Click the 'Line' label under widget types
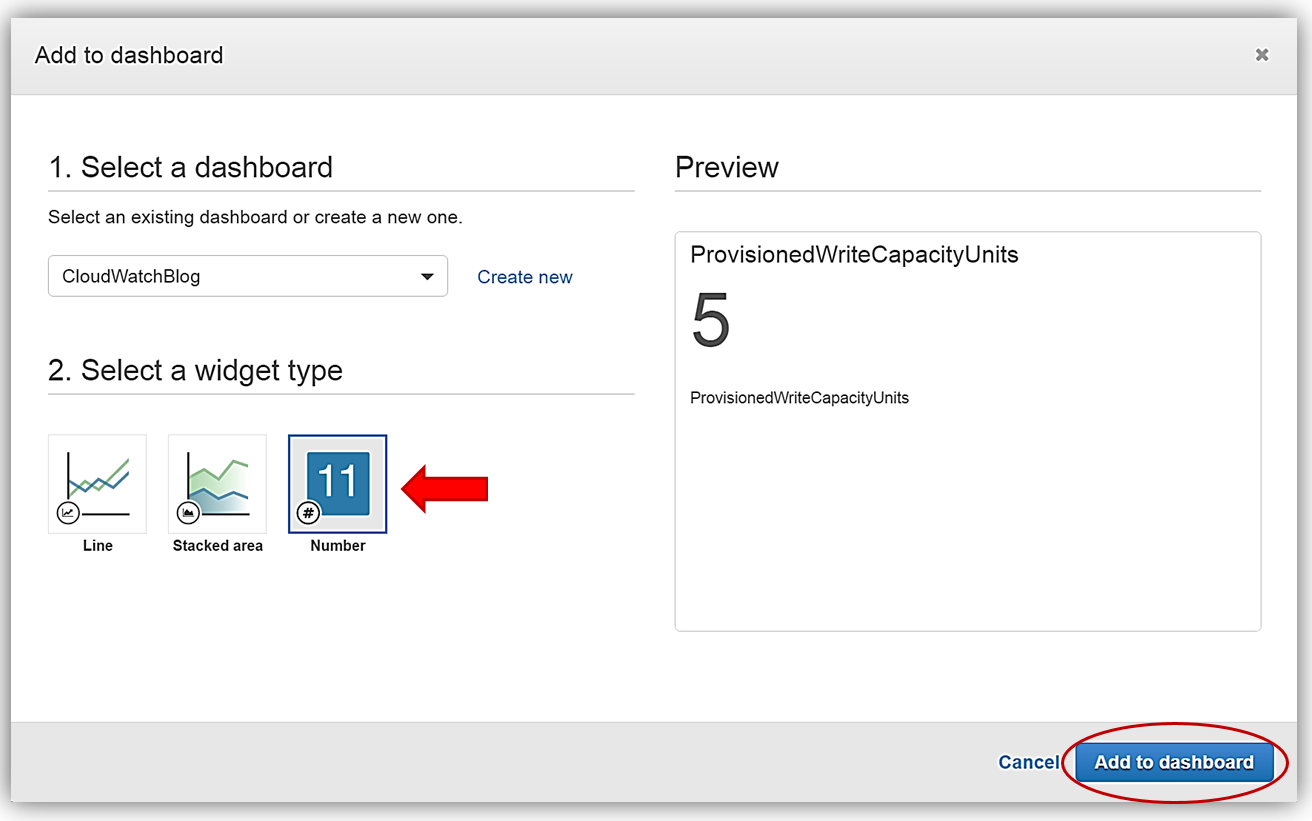This screenshot has height=821, width=1312. tap(98, 546)
